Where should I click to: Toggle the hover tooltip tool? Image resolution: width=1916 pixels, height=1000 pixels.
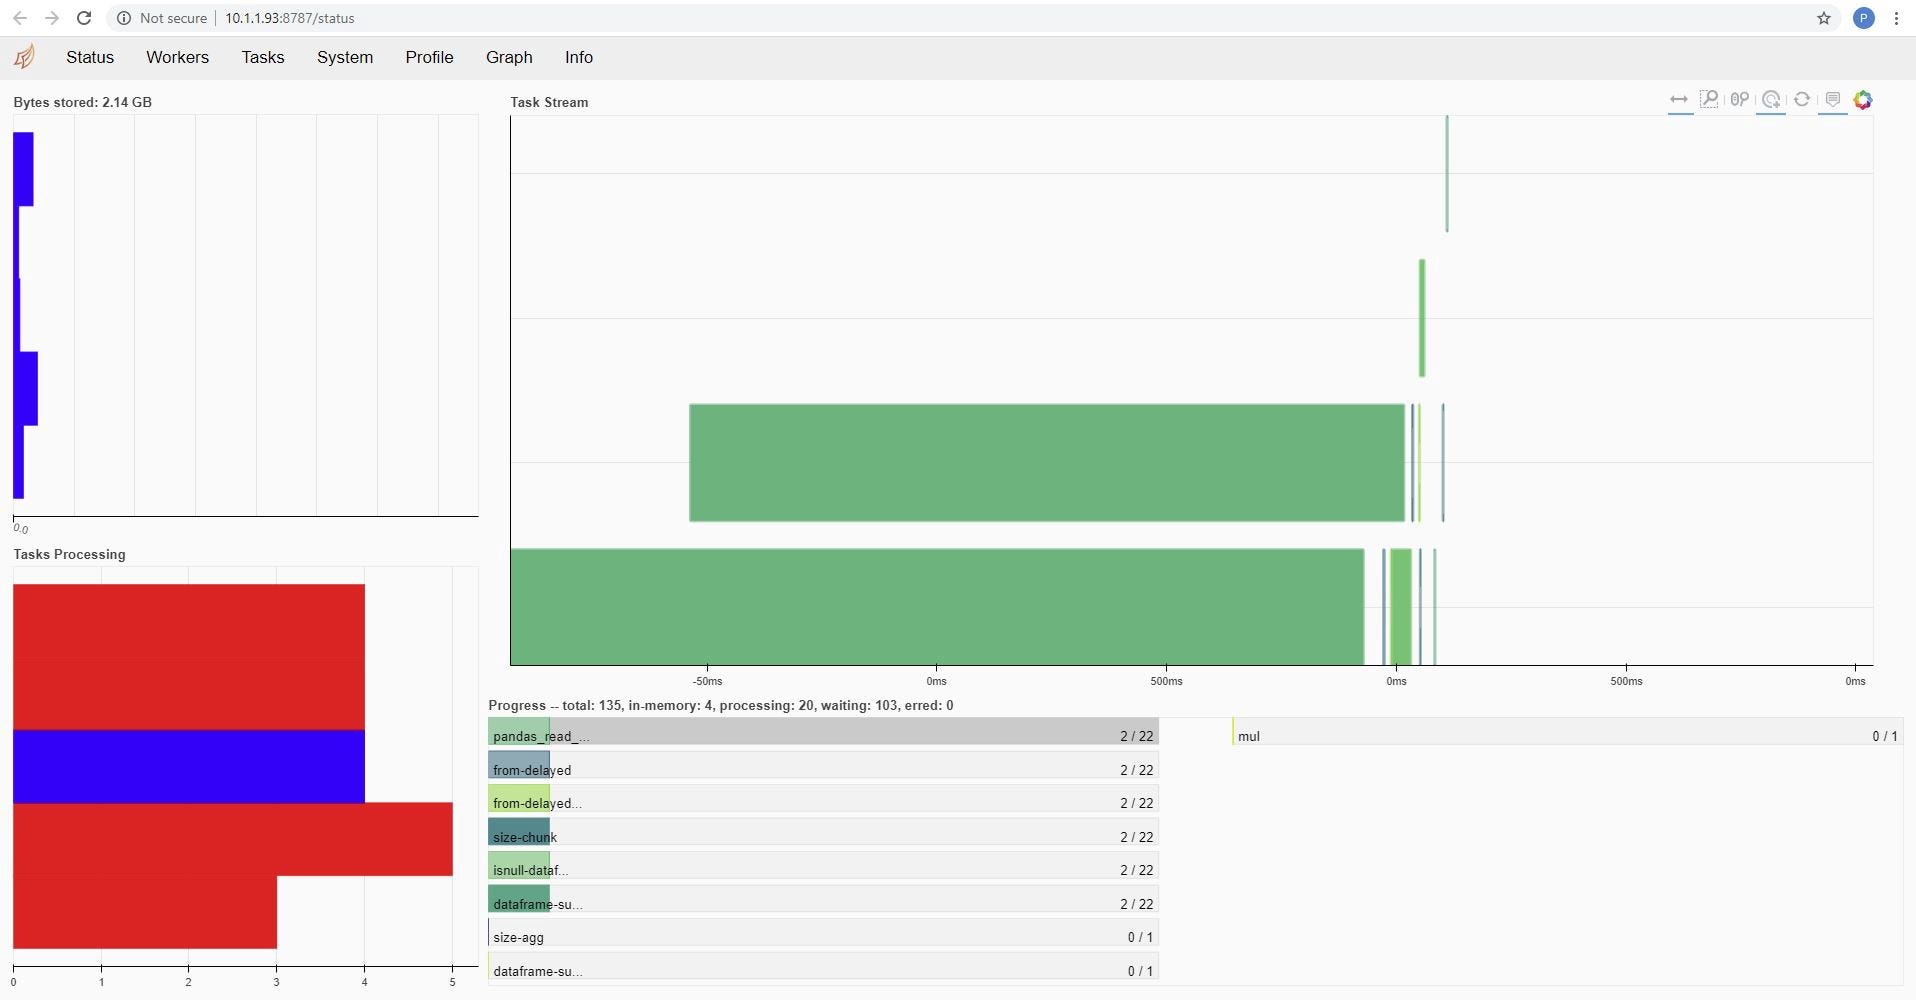(x=1833, y=100)
